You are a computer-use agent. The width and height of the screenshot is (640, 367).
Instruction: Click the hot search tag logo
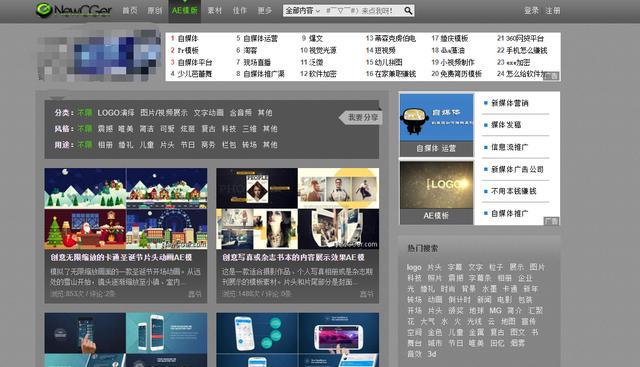pyautogui.click(x=414, y=267)
